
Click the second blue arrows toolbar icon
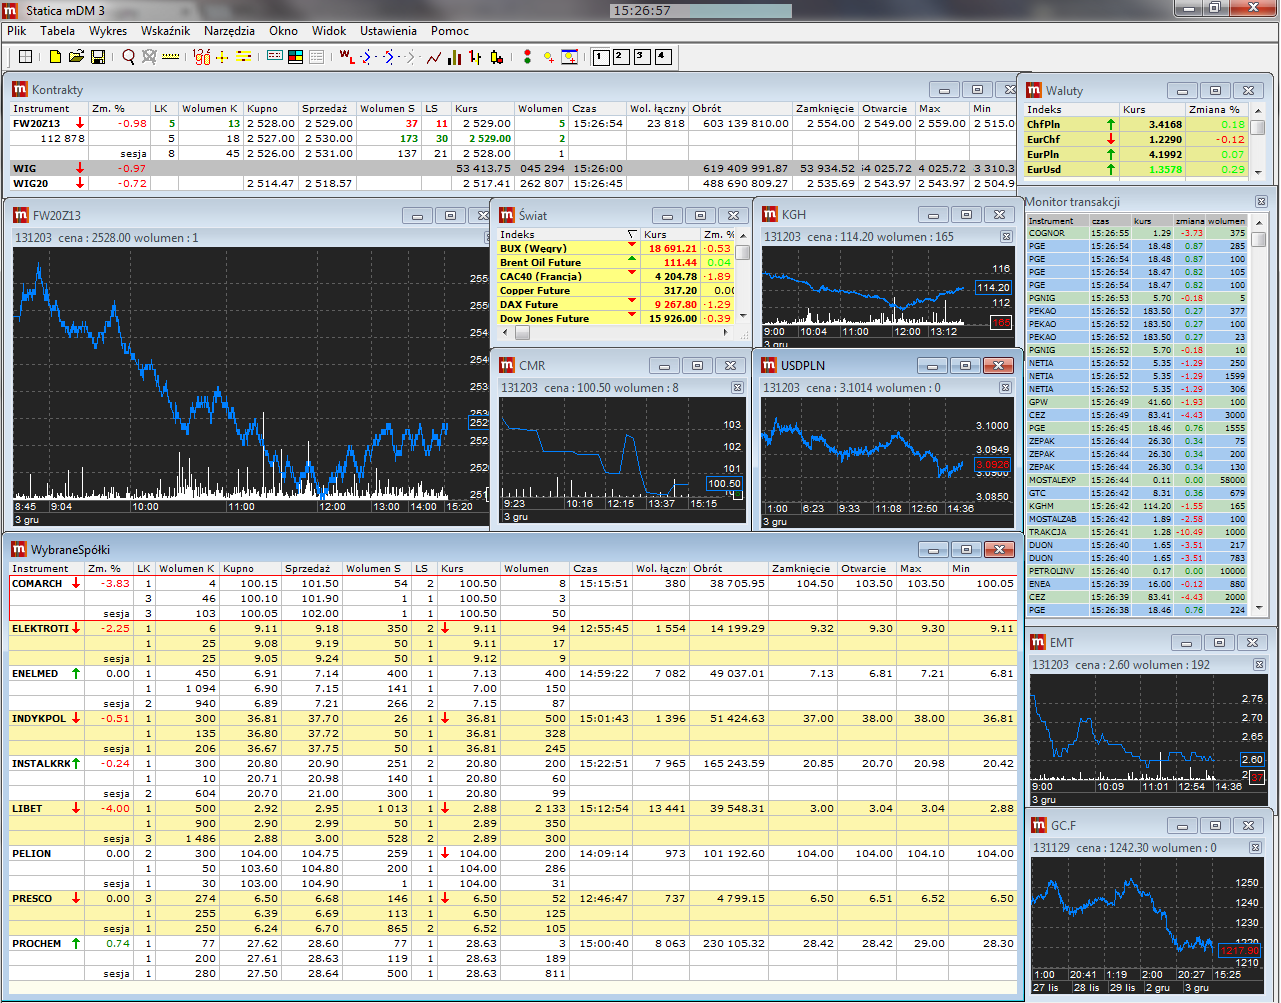coord(389,57)
